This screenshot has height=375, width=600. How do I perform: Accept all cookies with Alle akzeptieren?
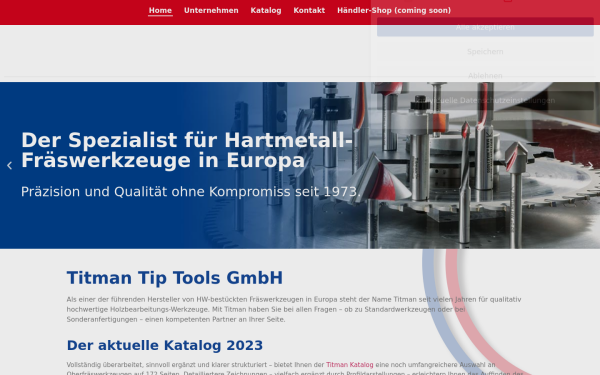click(x=485, y=27)
